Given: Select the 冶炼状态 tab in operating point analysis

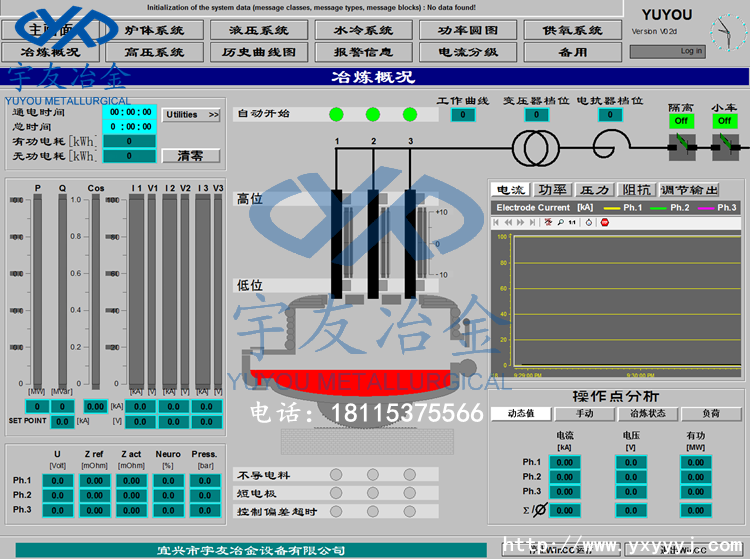Looking at the screenshot, I should pyautogui.click(x=640, y=413).
